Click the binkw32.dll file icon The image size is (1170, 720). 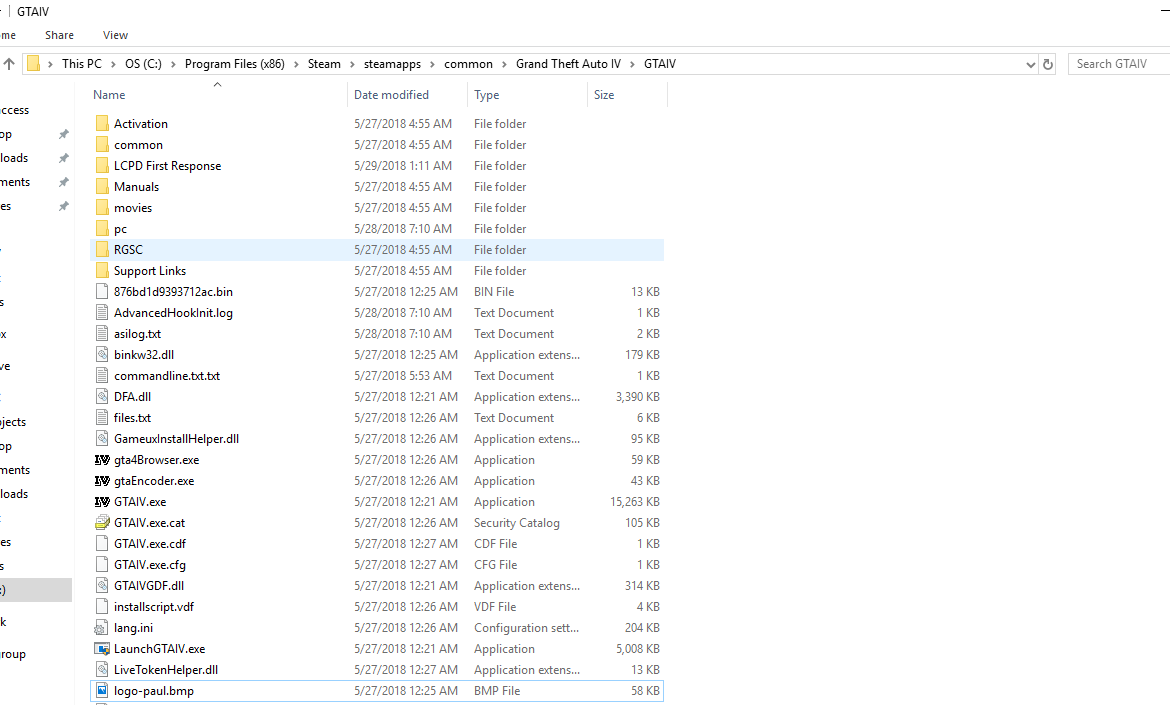[x=102, y=354]
